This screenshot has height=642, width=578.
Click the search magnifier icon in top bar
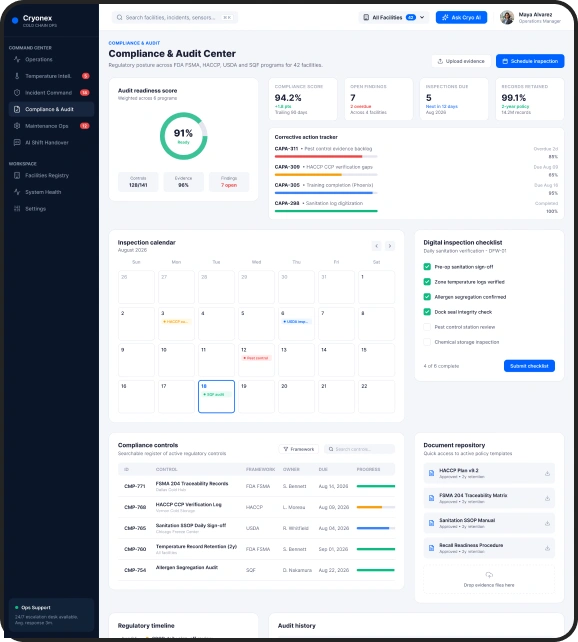pyautogui.click(x=120, y=18)
